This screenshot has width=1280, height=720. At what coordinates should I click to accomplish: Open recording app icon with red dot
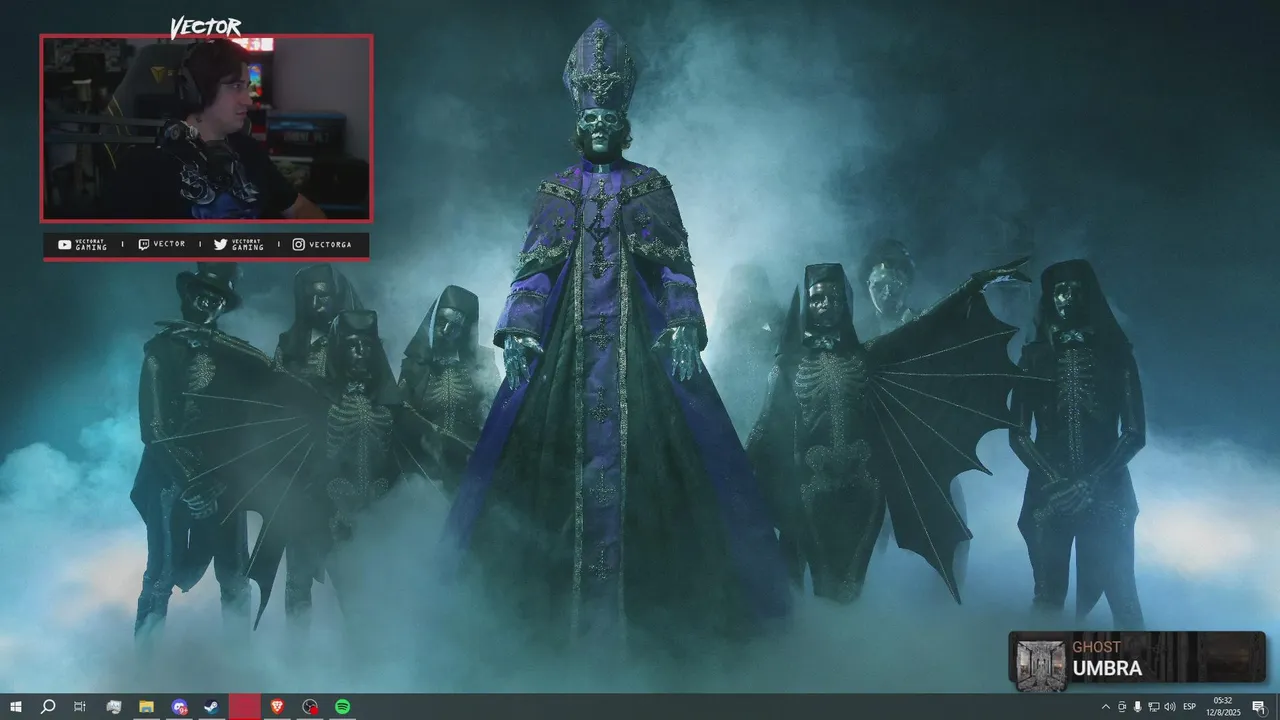coord(310,707)
